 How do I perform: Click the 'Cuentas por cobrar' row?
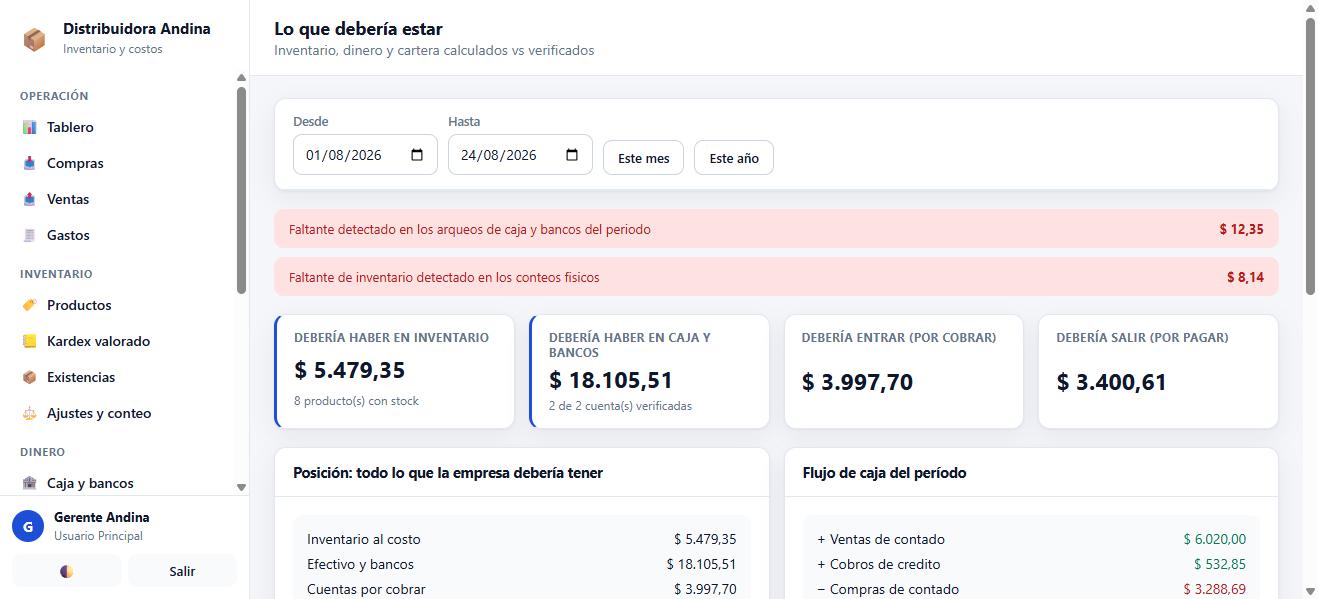pyautogui.click(x=522, y=589)
